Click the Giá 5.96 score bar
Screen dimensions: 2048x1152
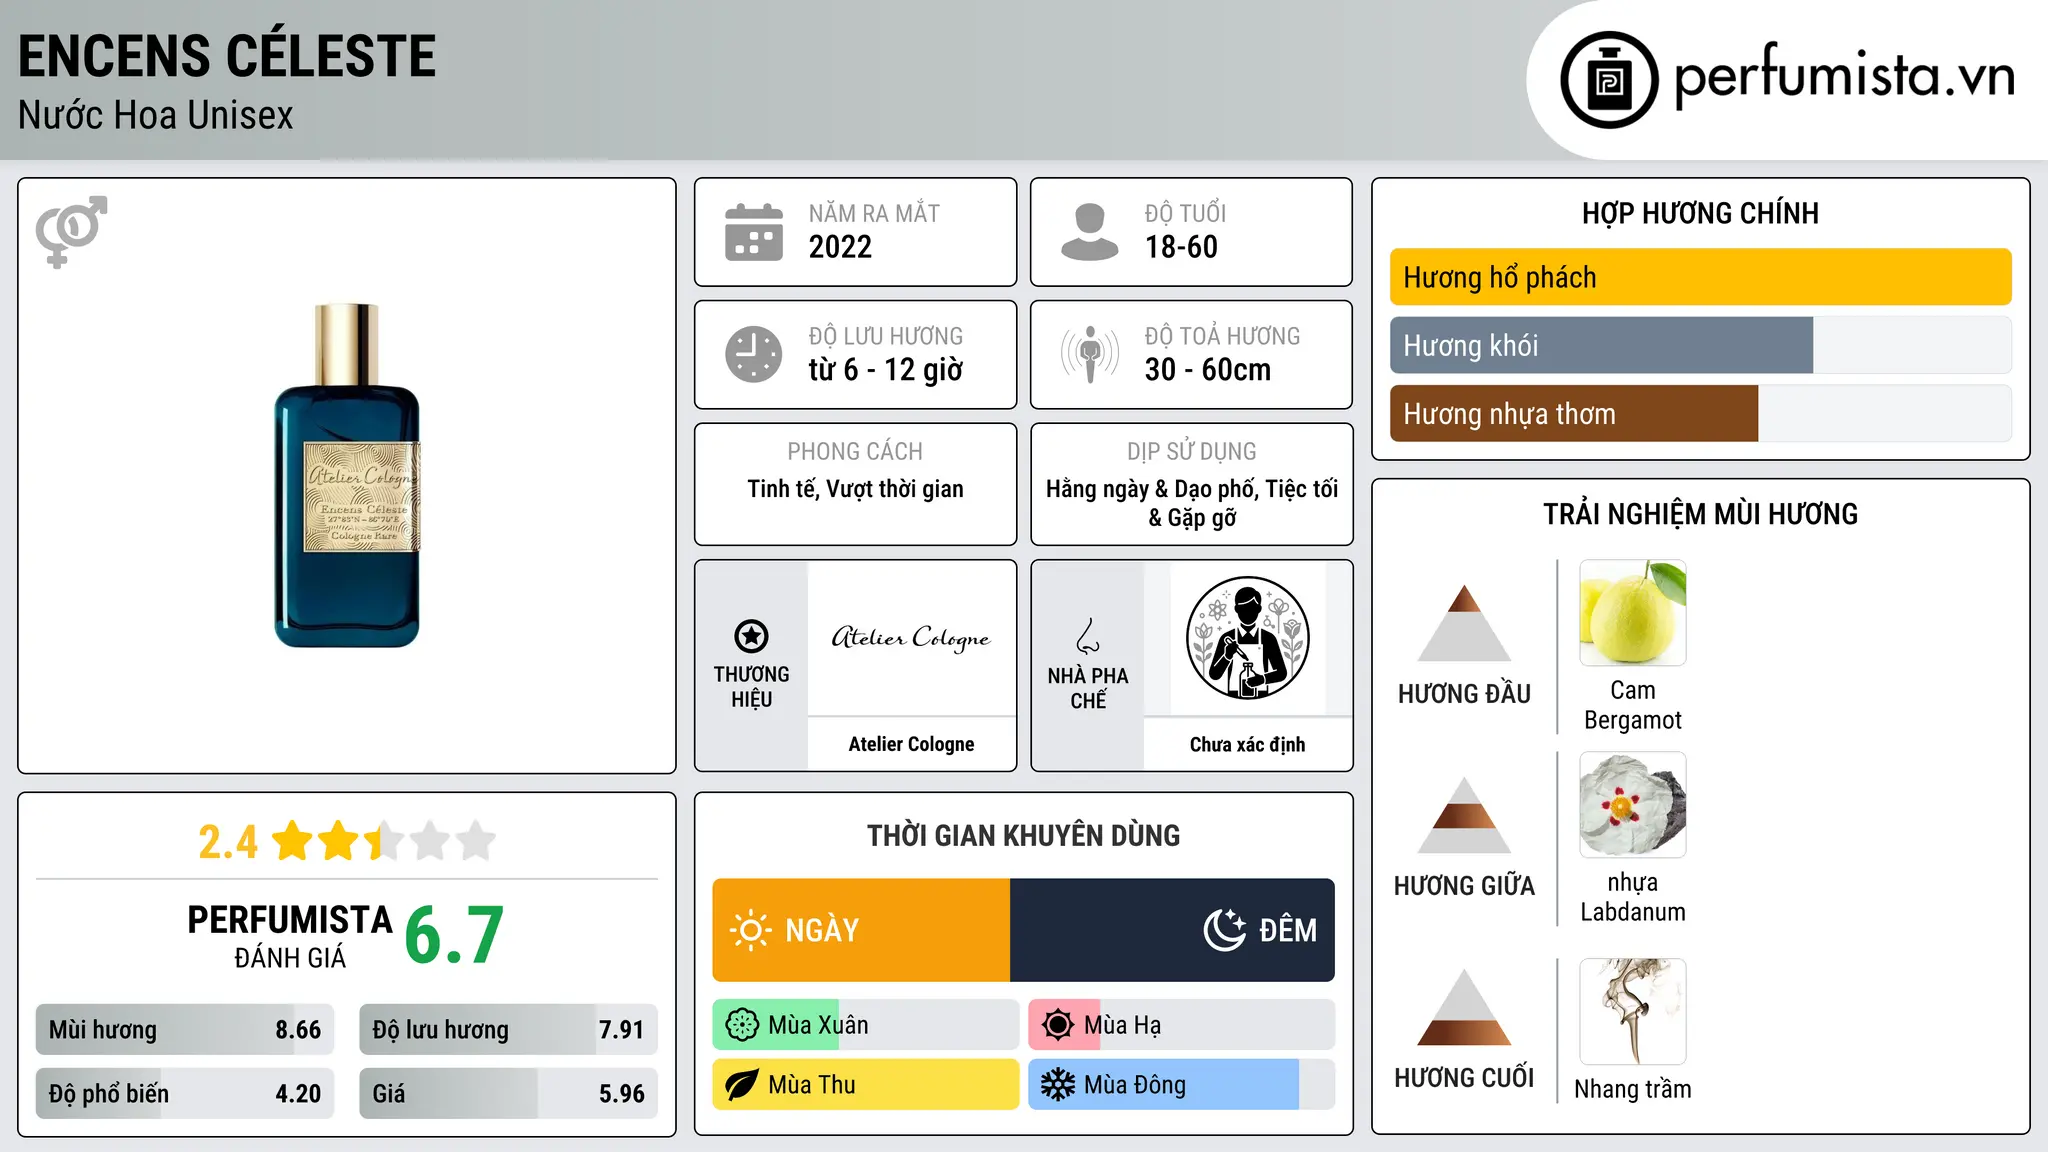click(508, 1094)
